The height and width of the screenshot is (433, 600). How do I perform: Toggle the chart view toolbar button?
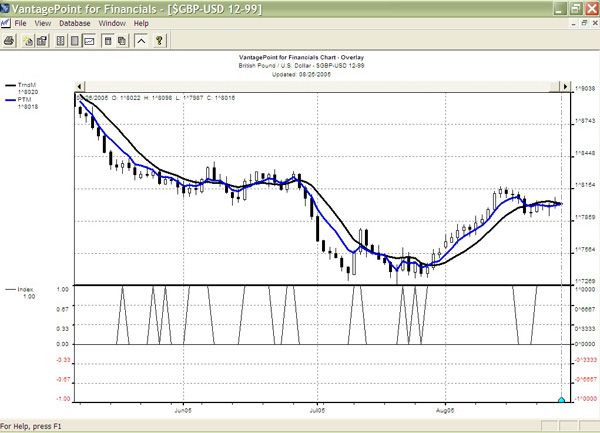pos(89,41)
